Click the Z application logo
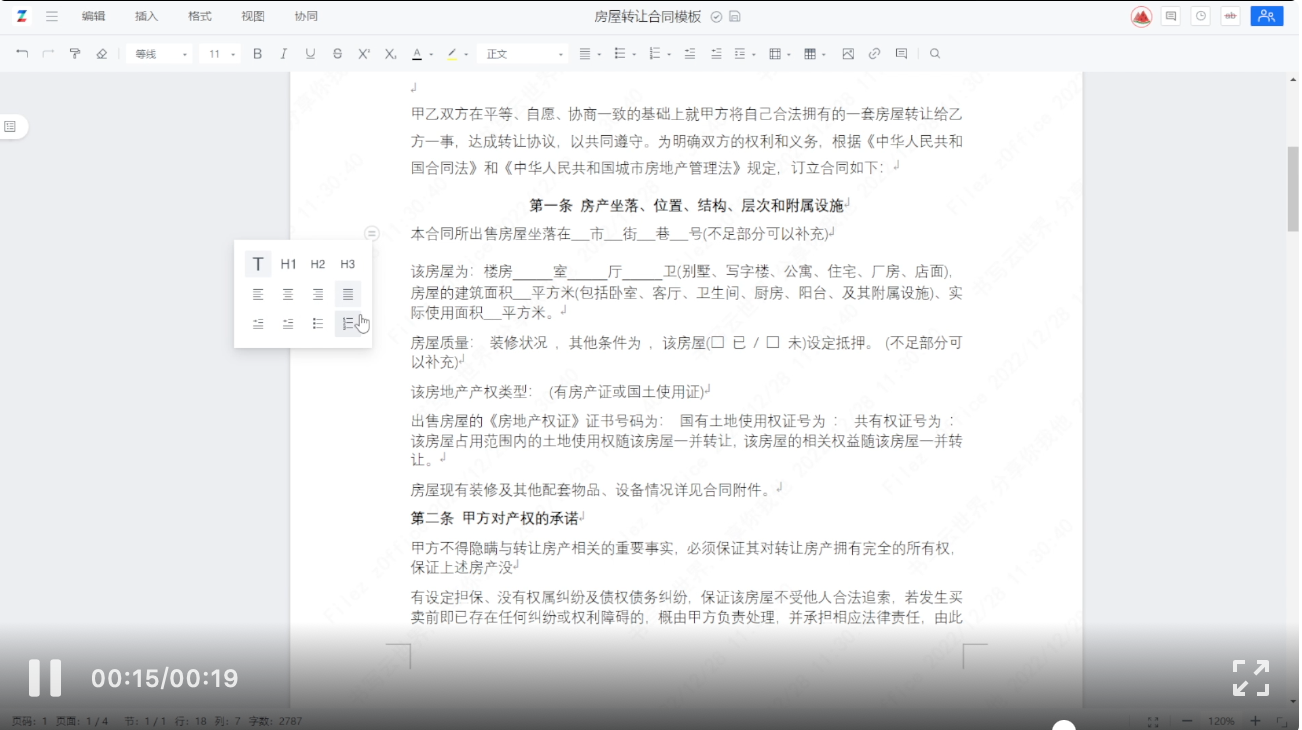 tap(22, 16)
